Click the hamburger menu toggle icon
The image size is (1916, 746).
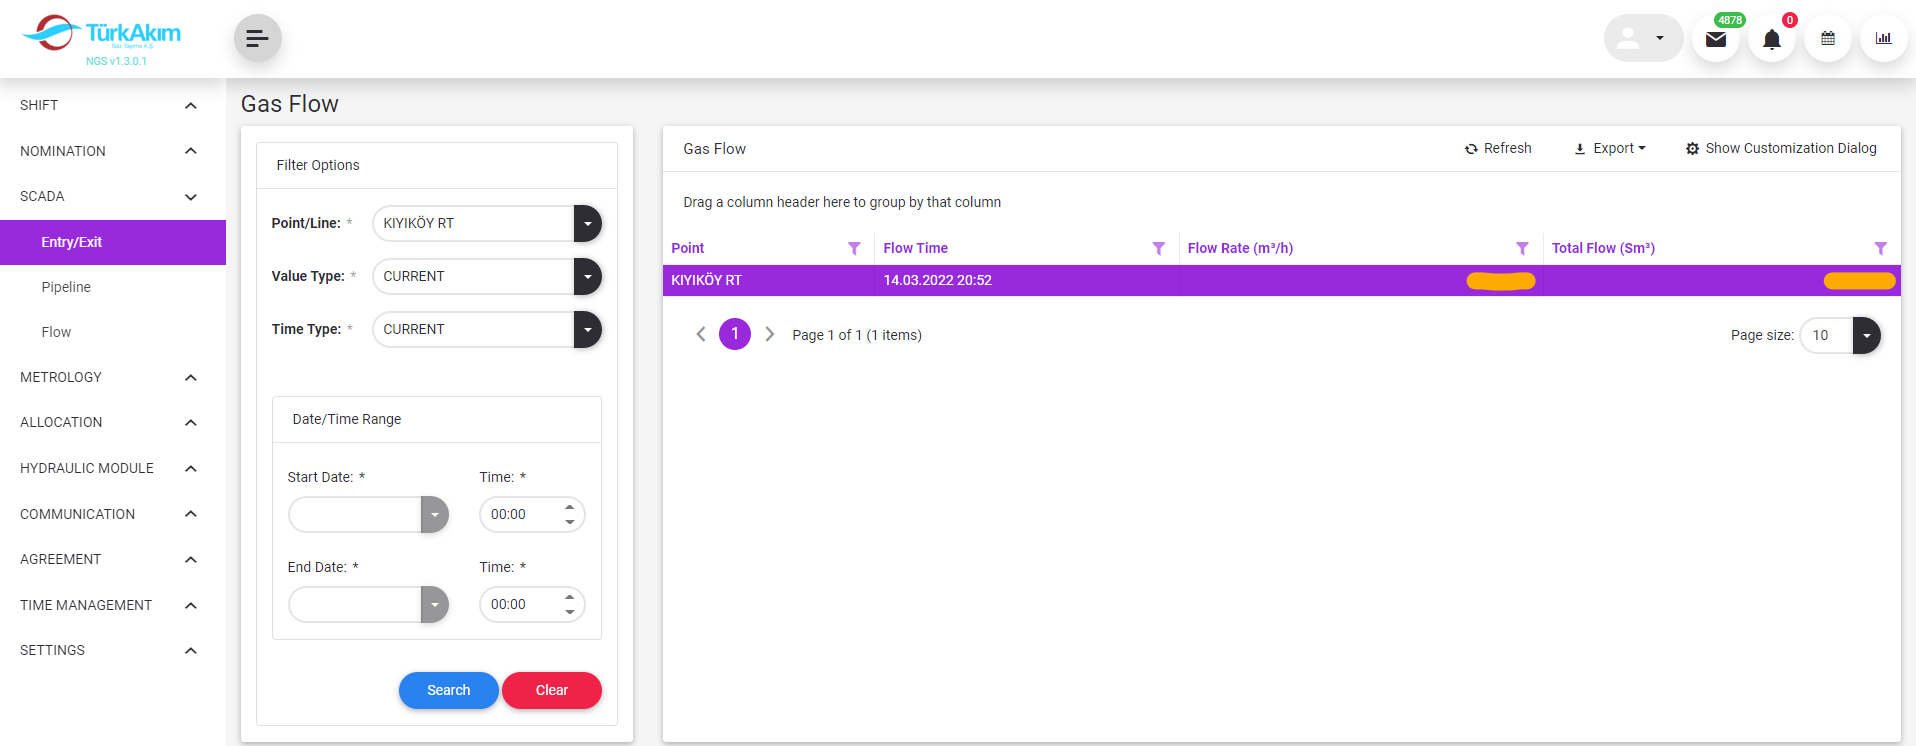point(257,38)
